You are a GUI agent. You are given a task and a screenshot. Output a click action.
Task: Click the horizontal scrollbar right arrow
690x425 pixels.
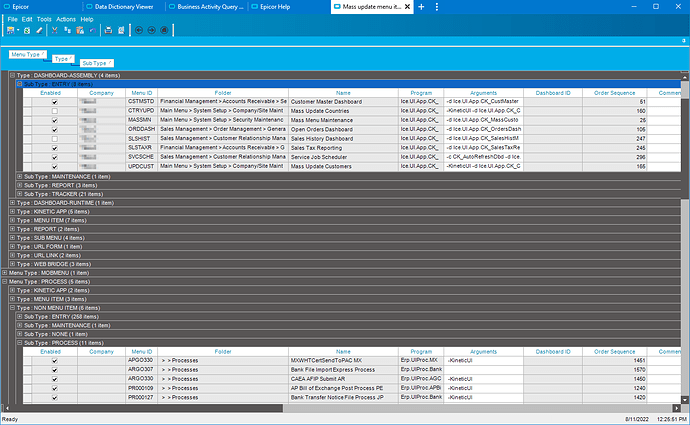click(677, 408)
